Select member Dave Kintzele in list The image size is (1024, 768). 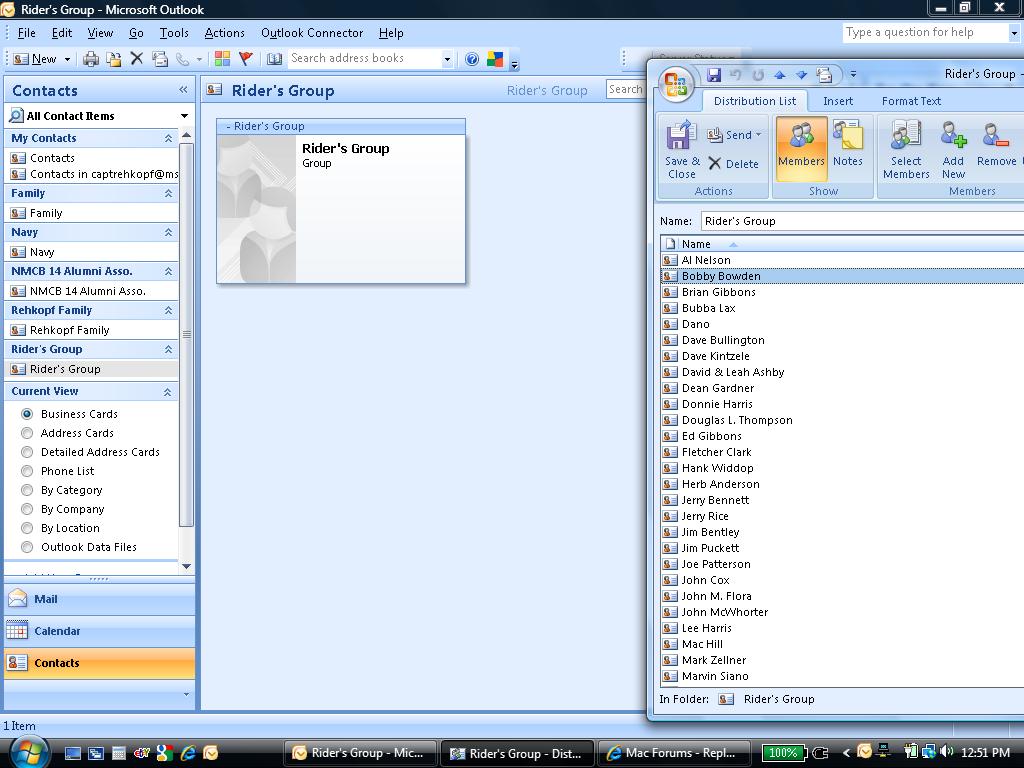click(x=842, y=357)
